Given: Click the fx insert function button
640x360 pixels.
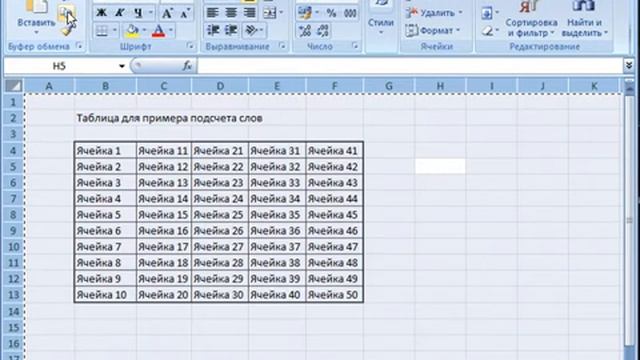Looking at the screenshot, I should 187,66.
